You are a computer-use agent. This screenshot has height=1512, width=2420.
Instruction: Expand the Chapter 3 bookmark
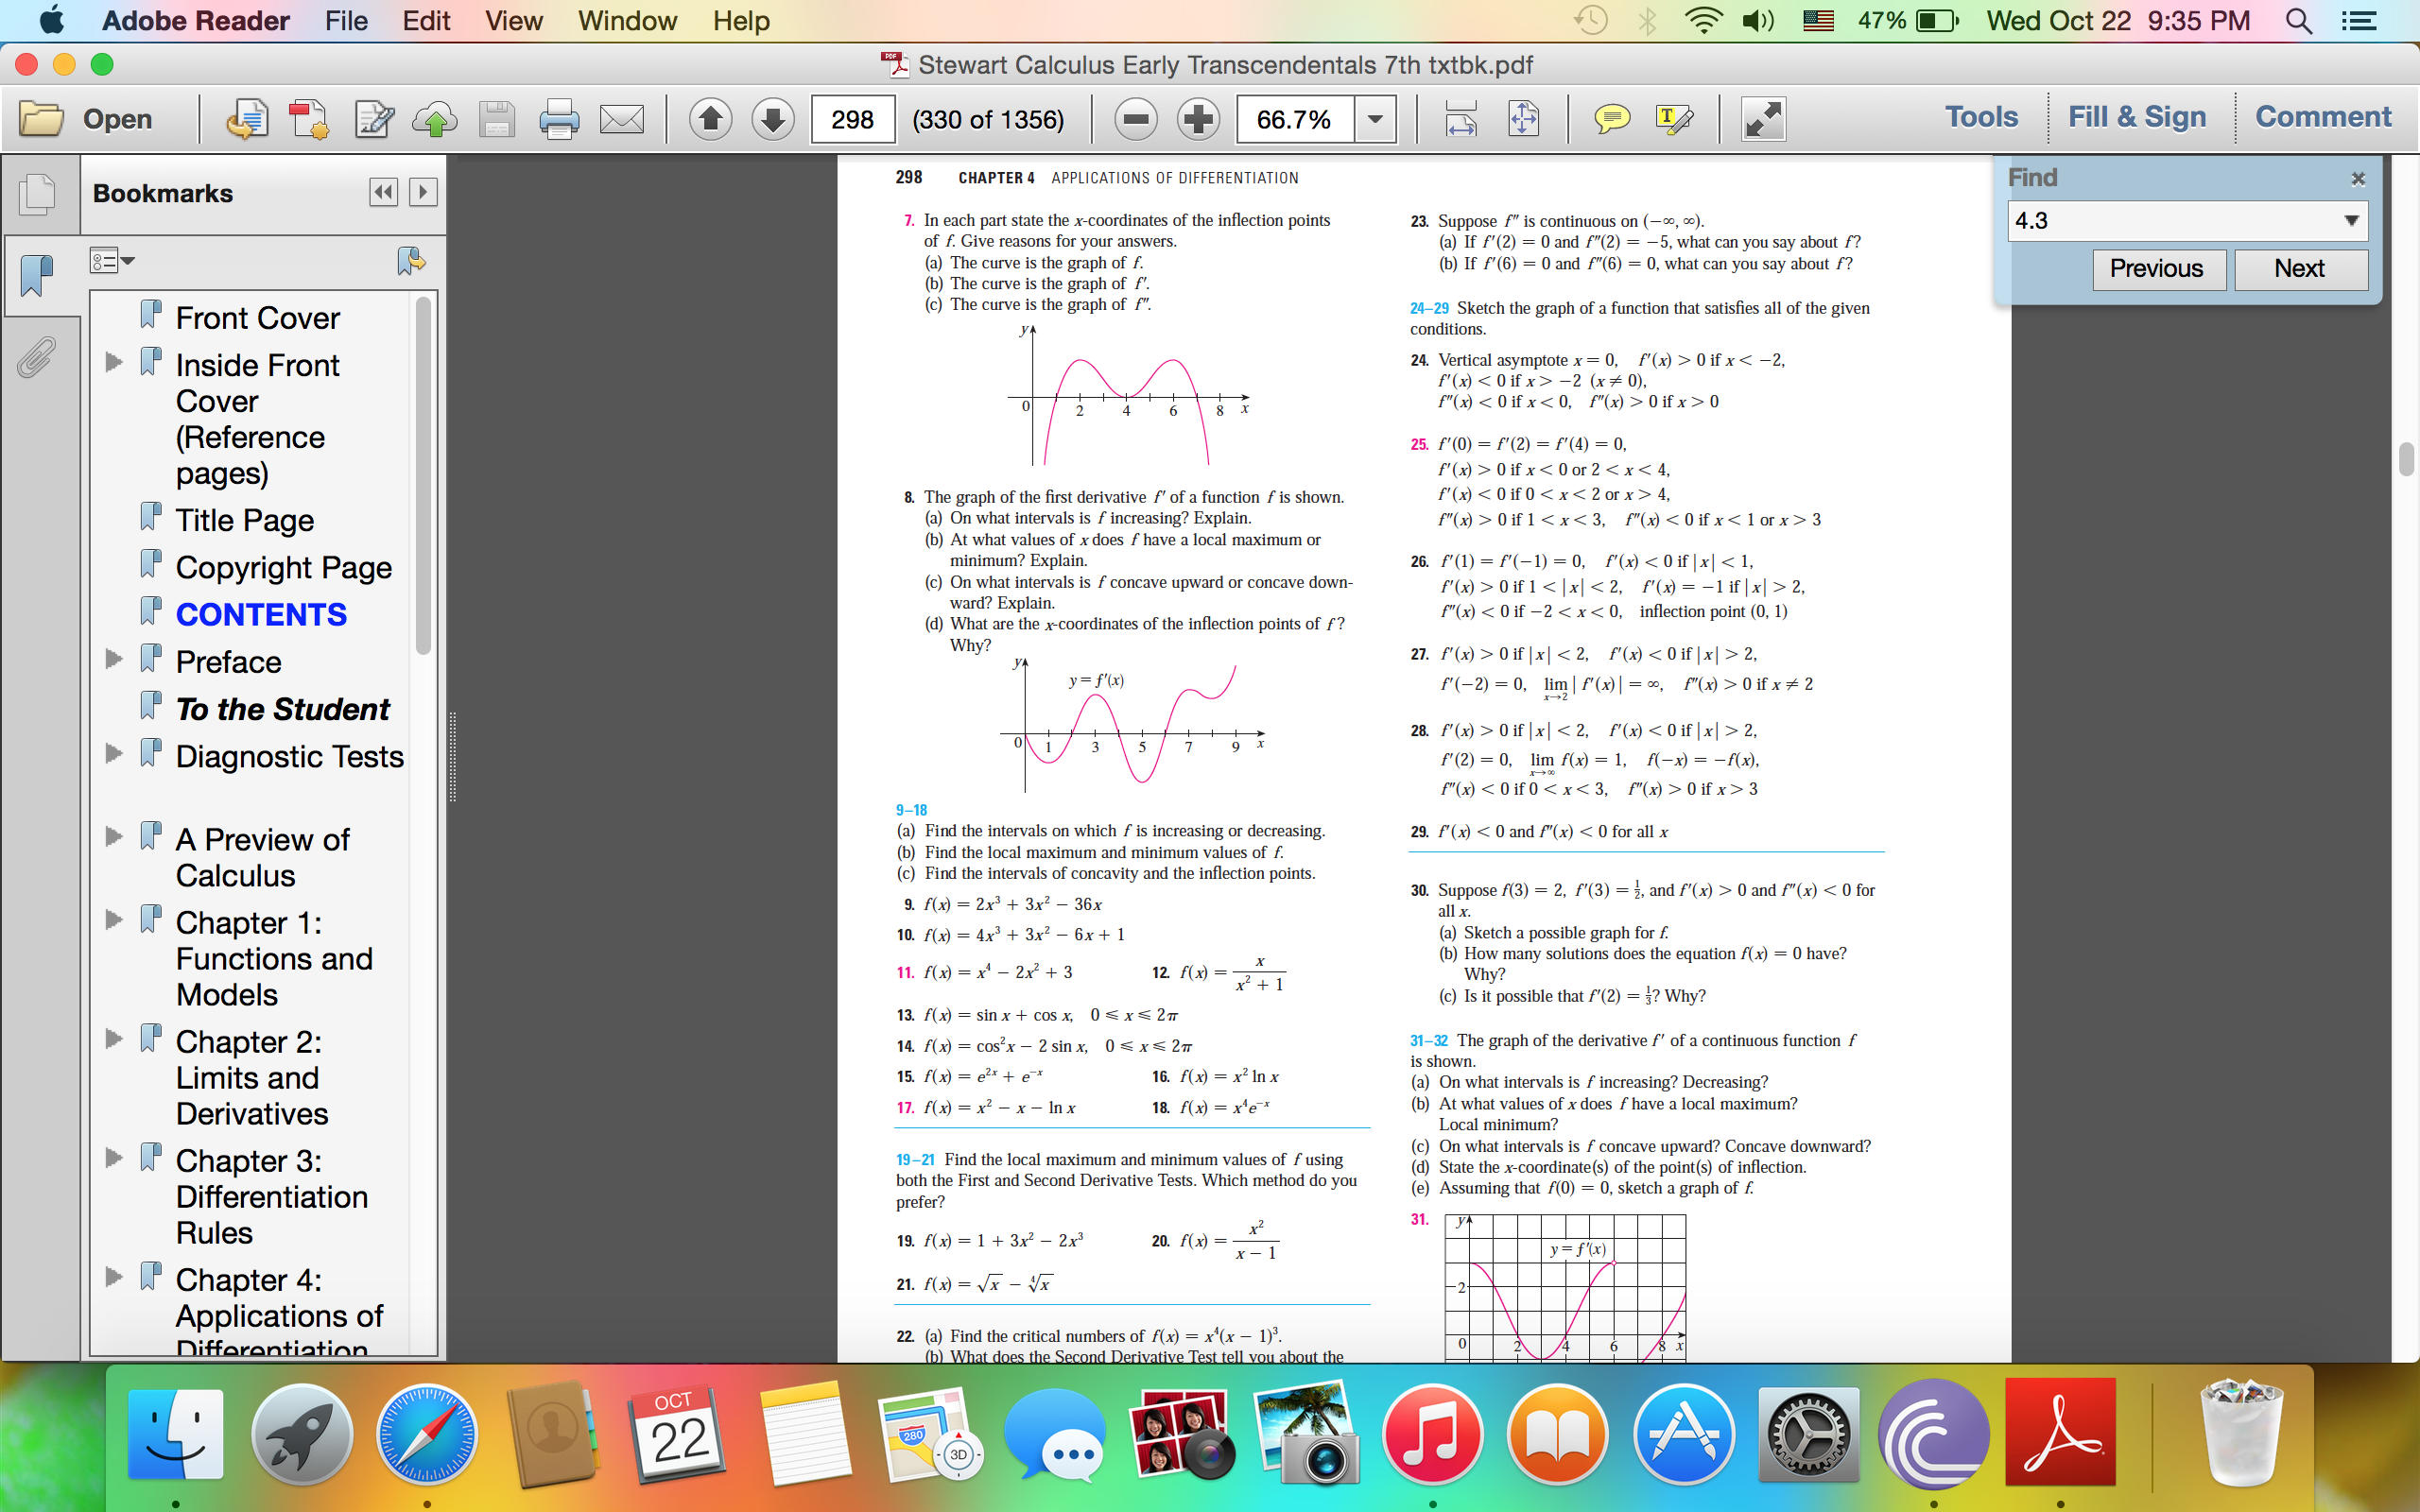point(114,1158)
